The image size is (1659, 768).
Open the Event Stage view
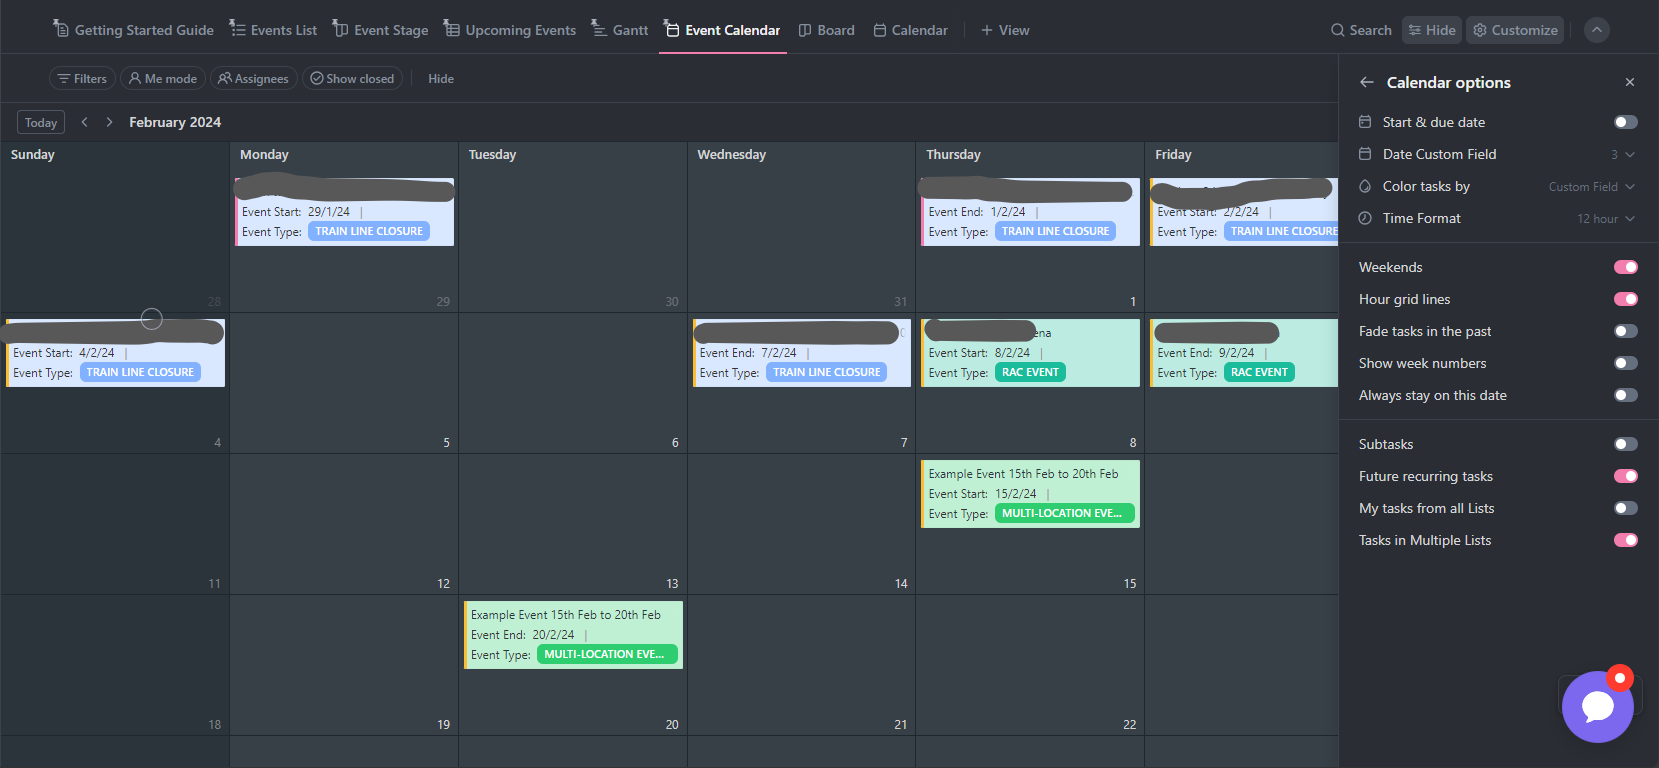tap(380, 30)
